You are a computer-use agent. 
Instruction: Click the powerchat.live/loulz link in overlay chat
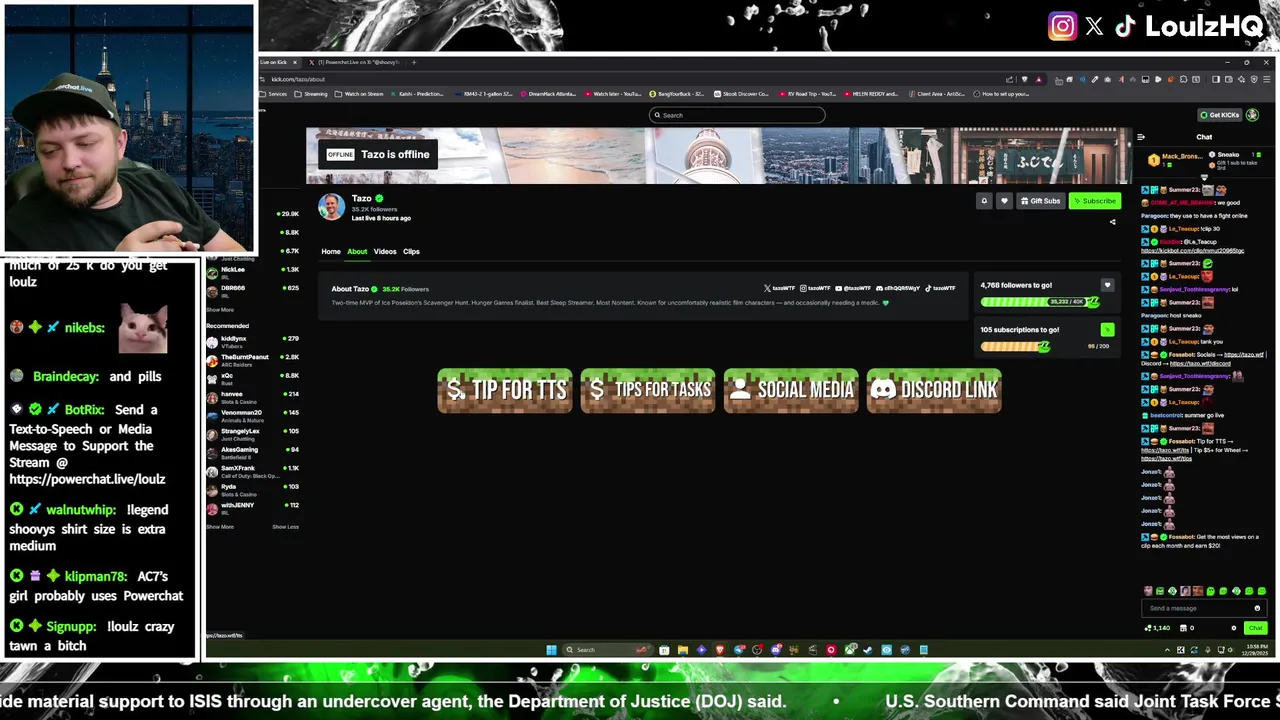tap(87, 479)
